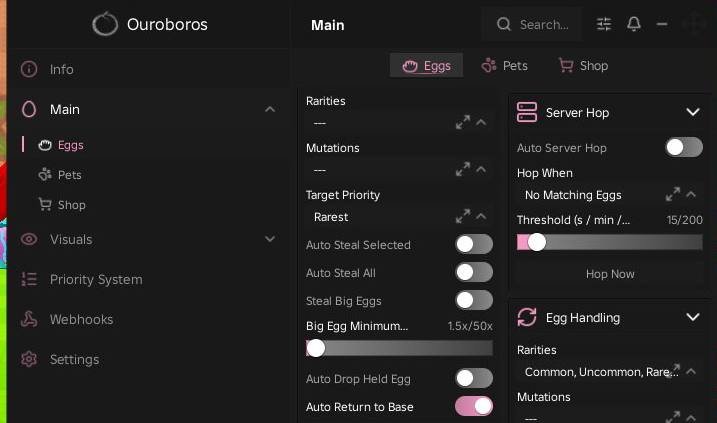Click the minimize dash icon in header
Screen dimensions: 717x423
click(662, 24)
